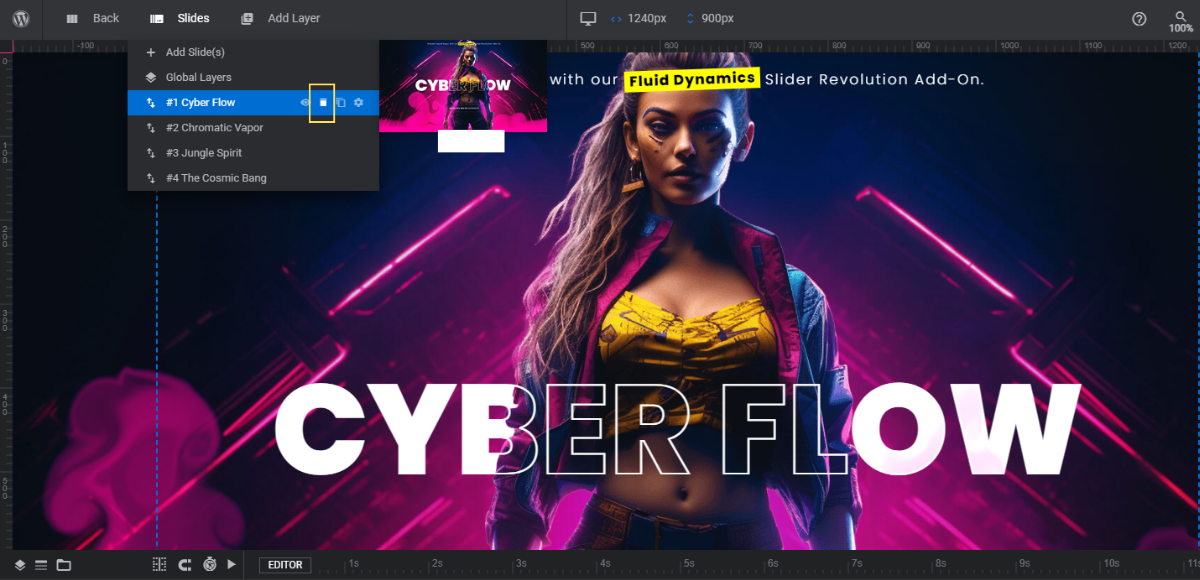Toggle visibility of the Cyber Flow slide

(x=305, y=102)
